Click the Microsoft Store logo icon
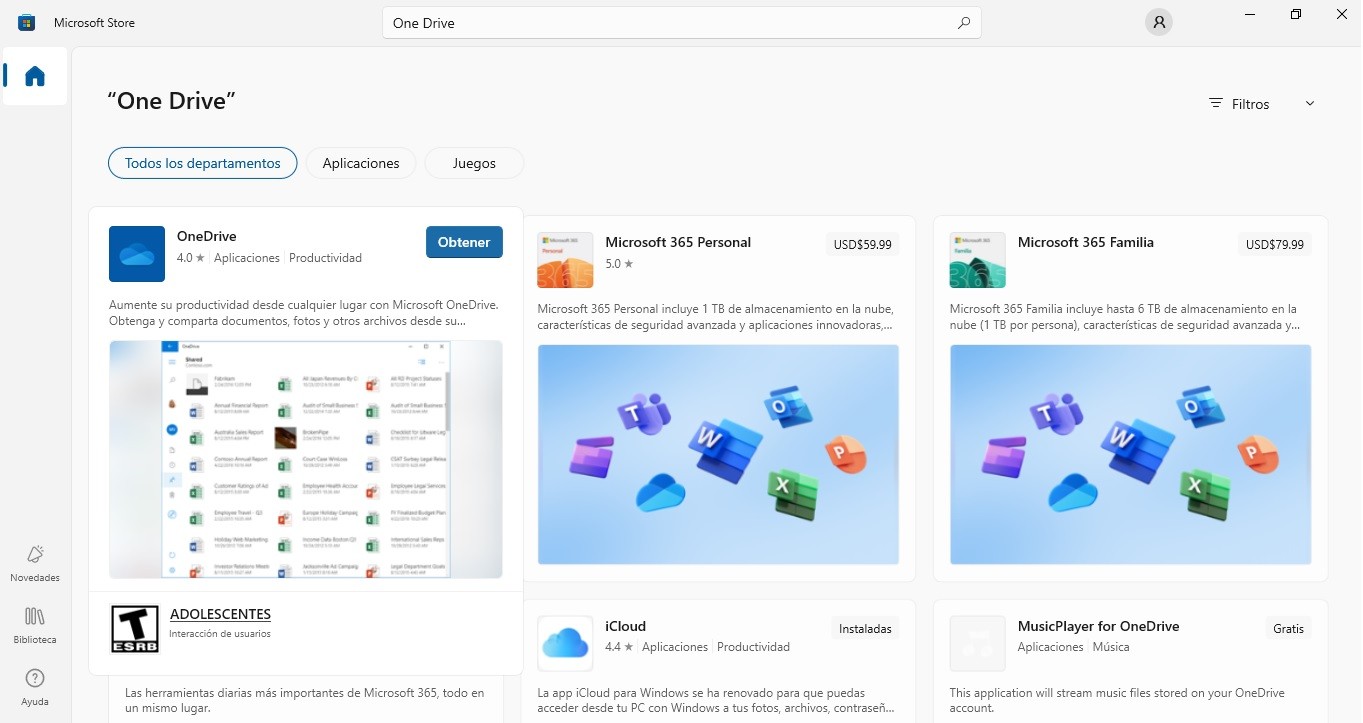Image resolution: width=1363 pixels, height=723 pixels. tap(27, 22)
